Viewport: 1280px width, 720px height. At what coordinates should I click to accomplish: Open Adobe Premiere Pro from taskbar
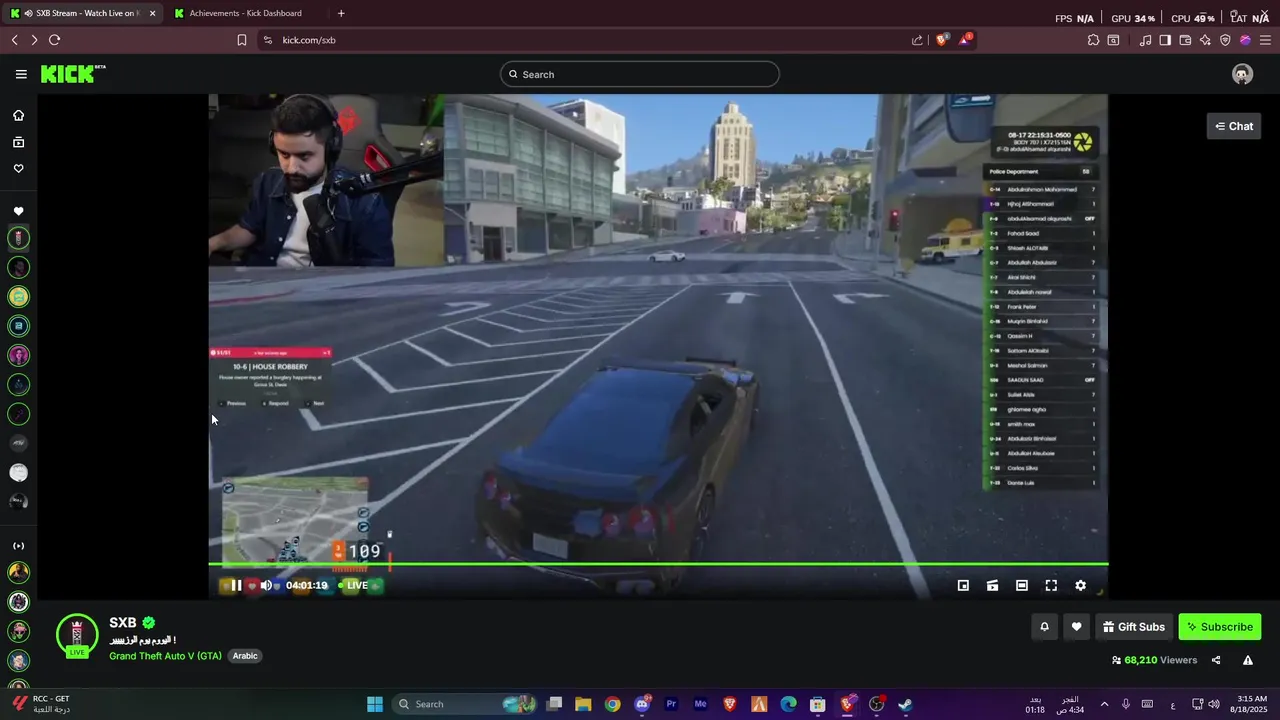(671, 704)
